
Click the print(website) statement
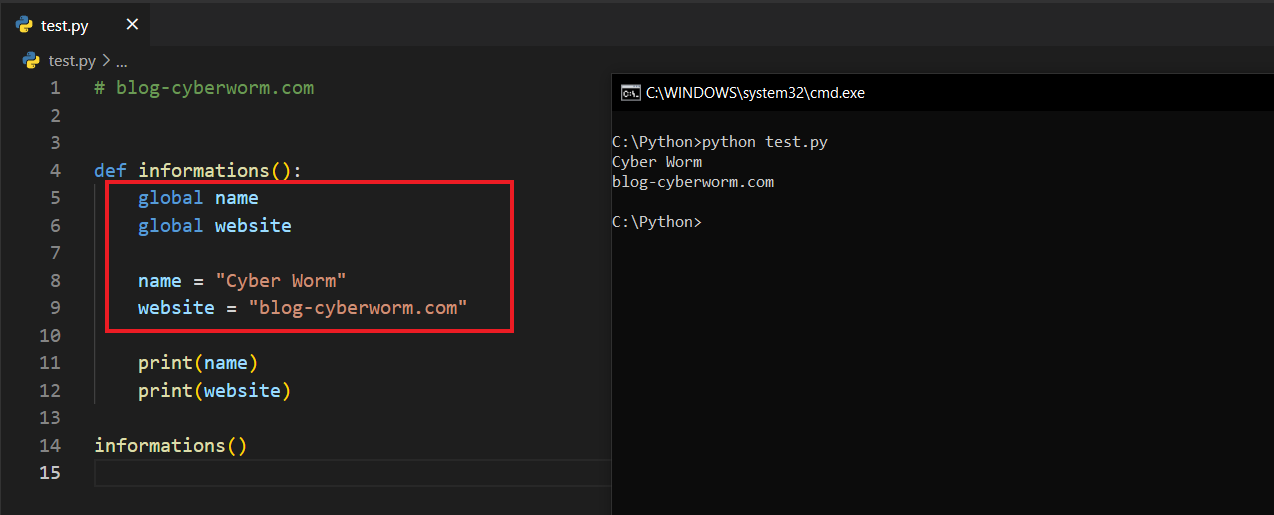pos(214,390)
